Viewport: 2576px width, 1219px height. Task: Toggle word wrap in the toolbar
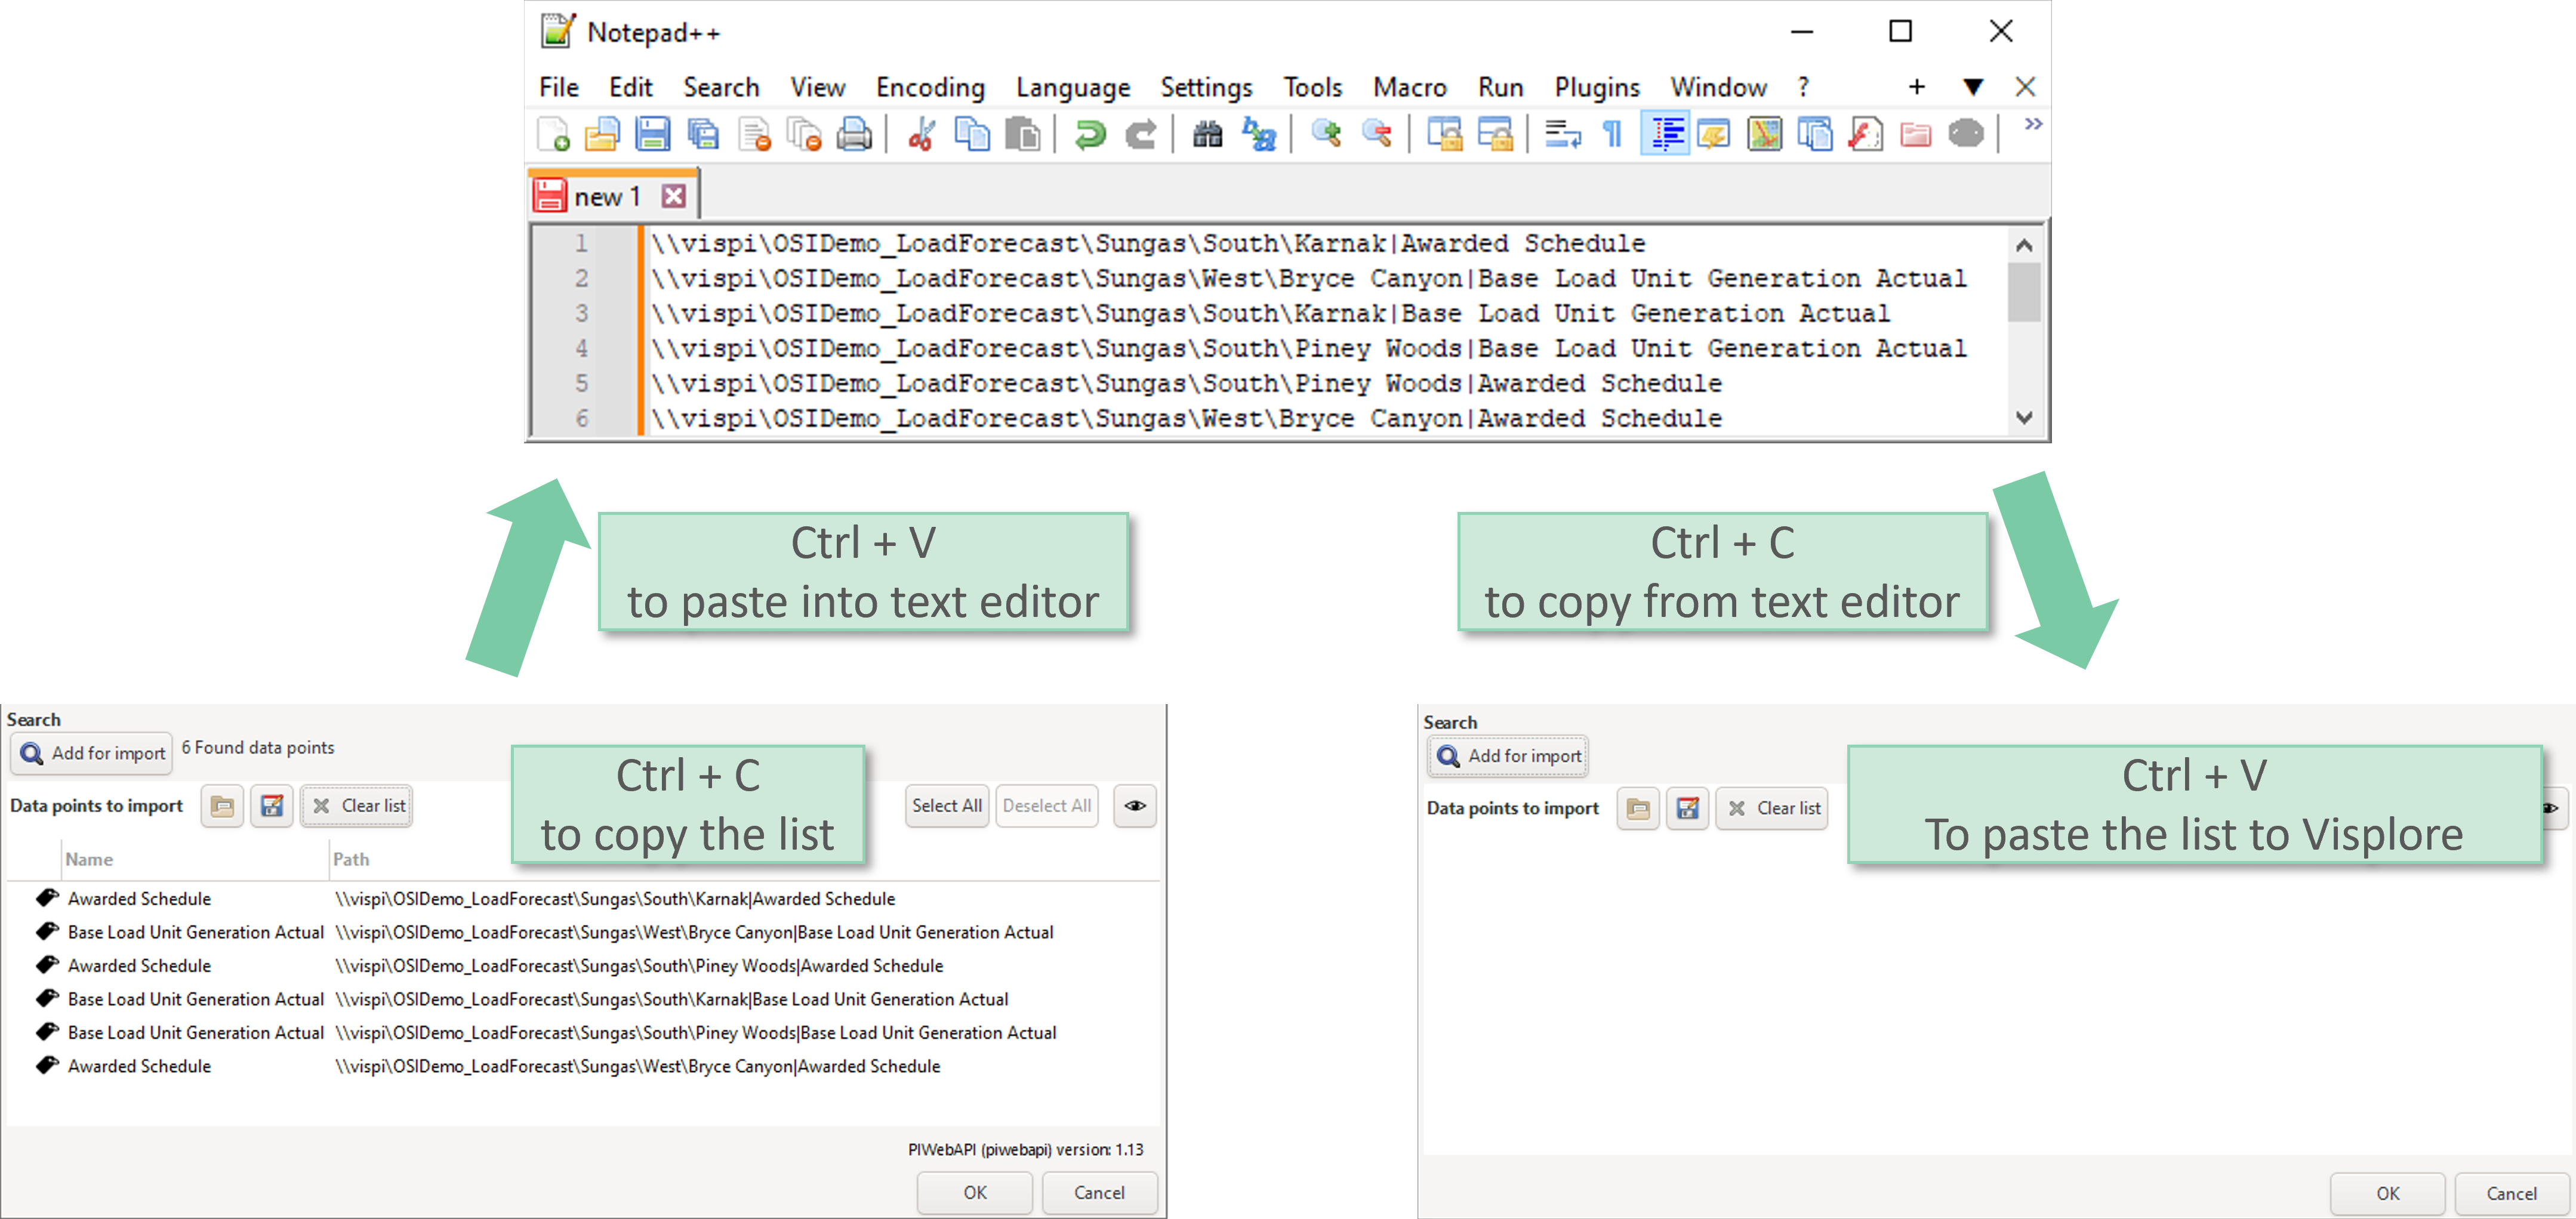click(x=1562, y=134)
